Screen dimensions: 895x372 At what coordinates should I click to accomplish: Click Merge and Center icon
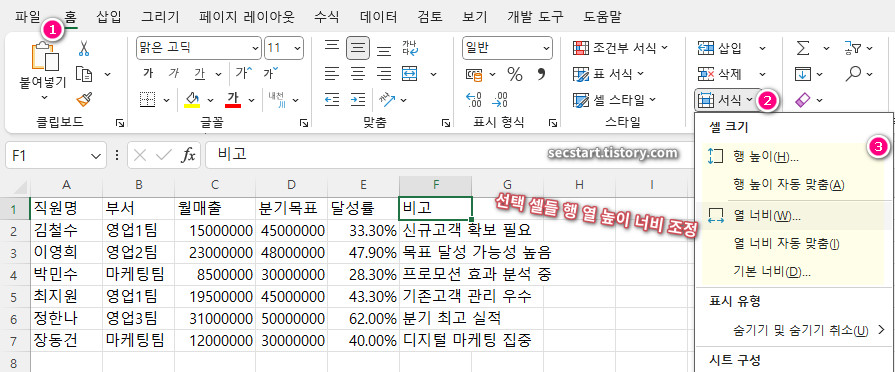(410, 74)
